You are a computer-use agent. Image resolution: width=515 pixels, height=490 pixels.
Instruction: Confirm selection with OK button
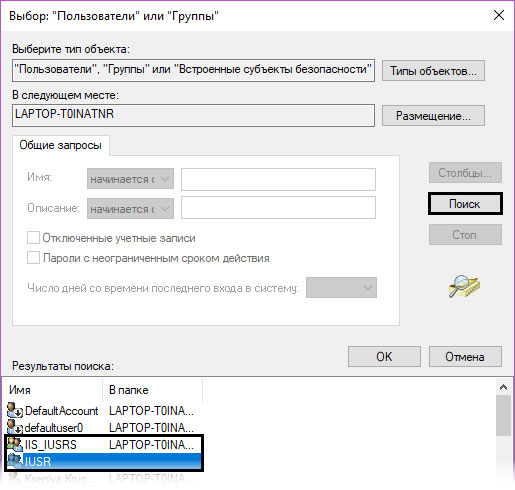coord(384,357)
